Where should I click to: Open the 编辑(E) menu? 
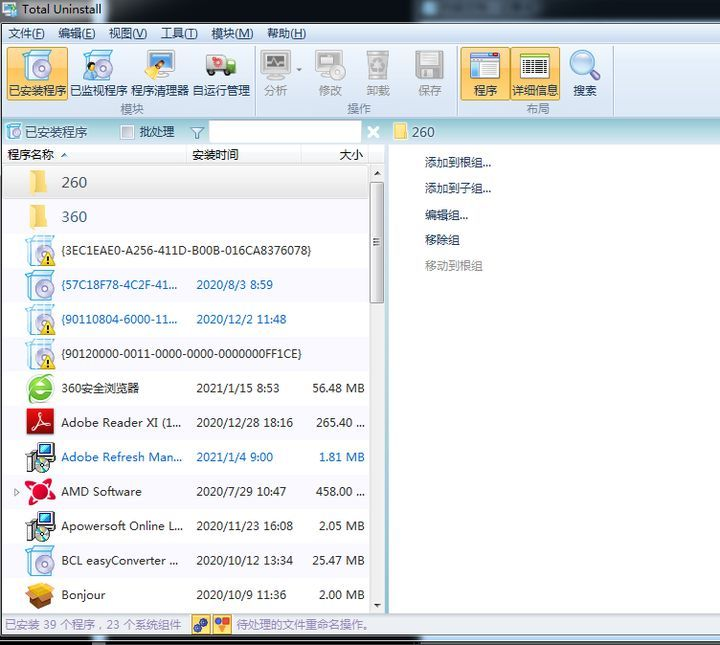(x=77, y=34)
